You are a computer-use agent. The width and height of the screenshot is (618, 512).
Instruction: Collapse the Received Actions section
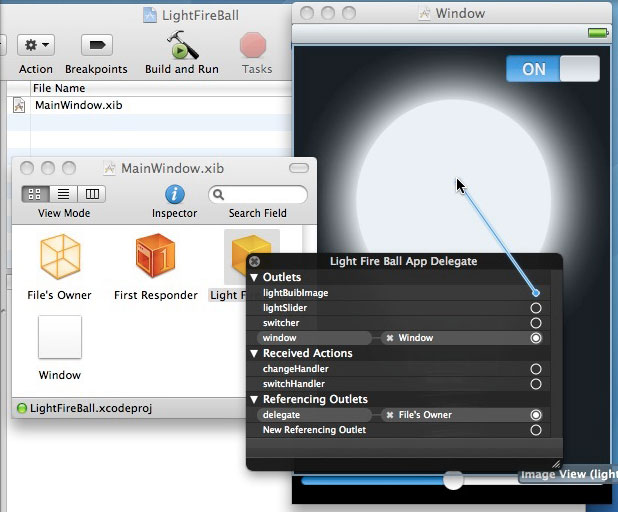point(254,354)
